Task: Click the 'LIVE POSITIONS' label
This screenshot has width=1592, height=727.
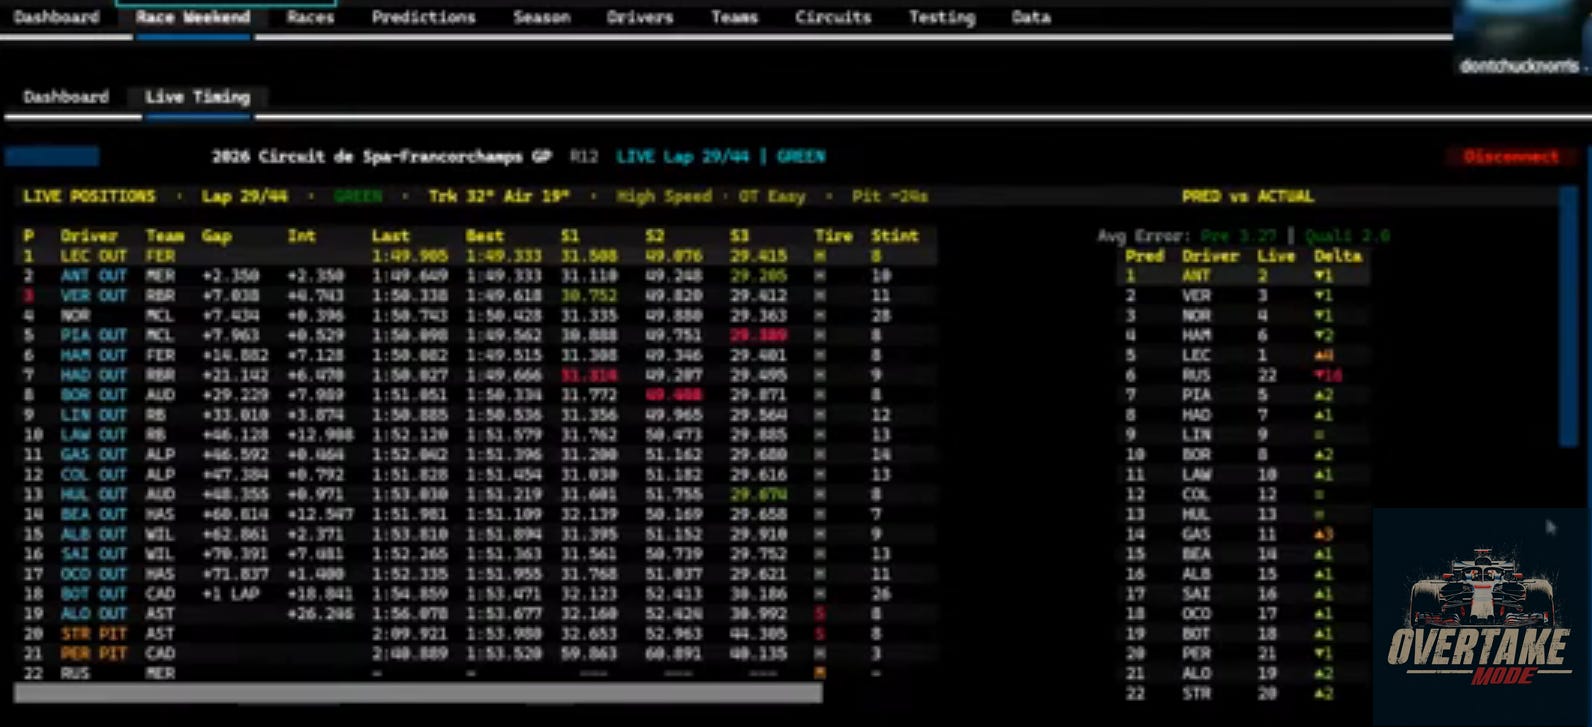Action: click(x=89, y=196)
